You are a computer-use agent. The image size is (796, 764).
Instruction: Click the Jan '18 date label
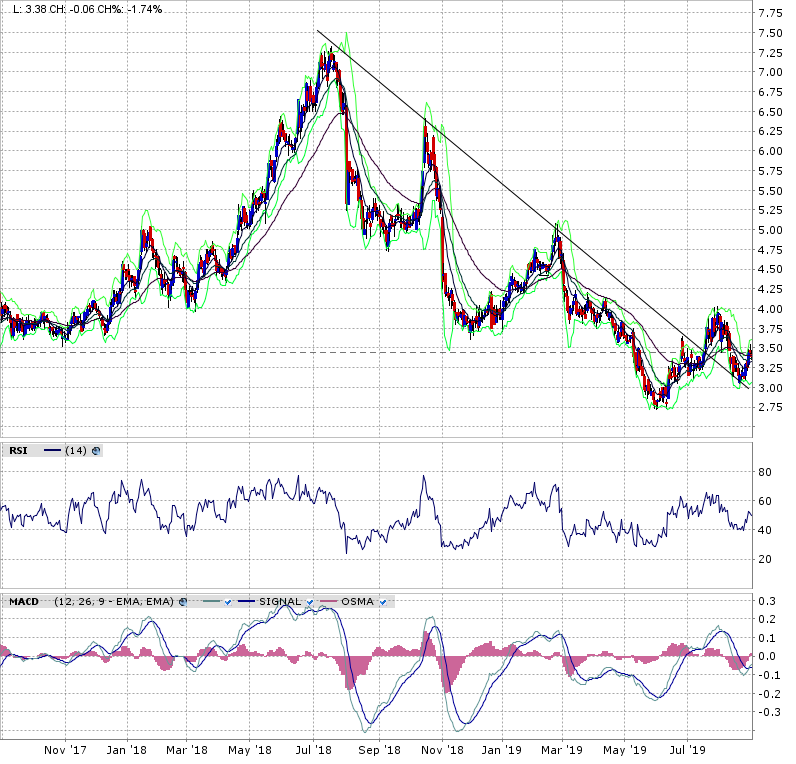(127, 750)
